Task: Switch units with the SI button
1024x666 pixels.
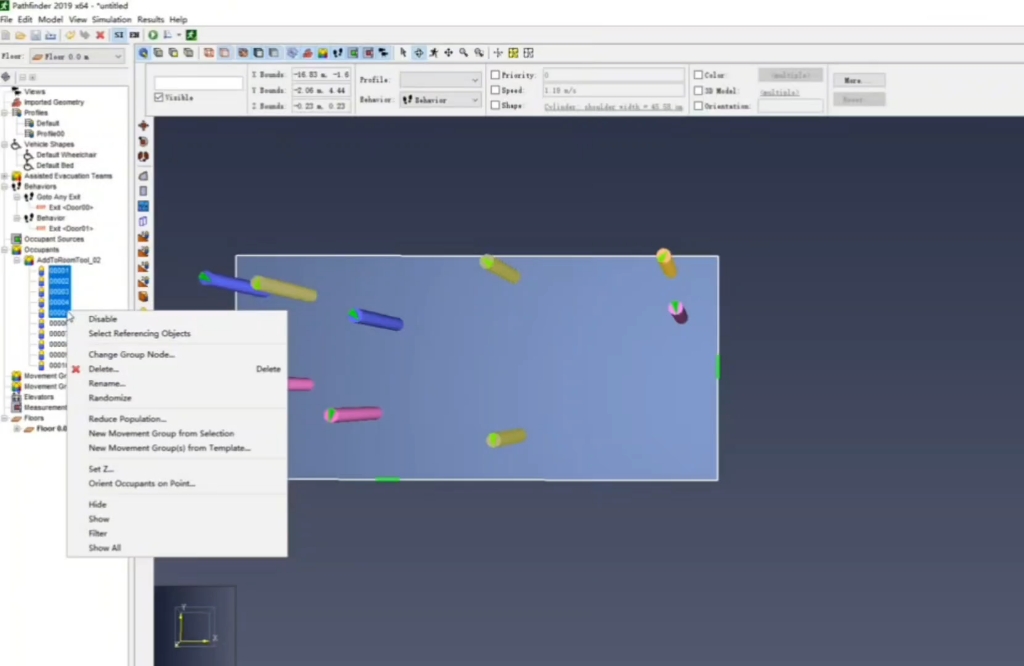Action: coord(119,35)
